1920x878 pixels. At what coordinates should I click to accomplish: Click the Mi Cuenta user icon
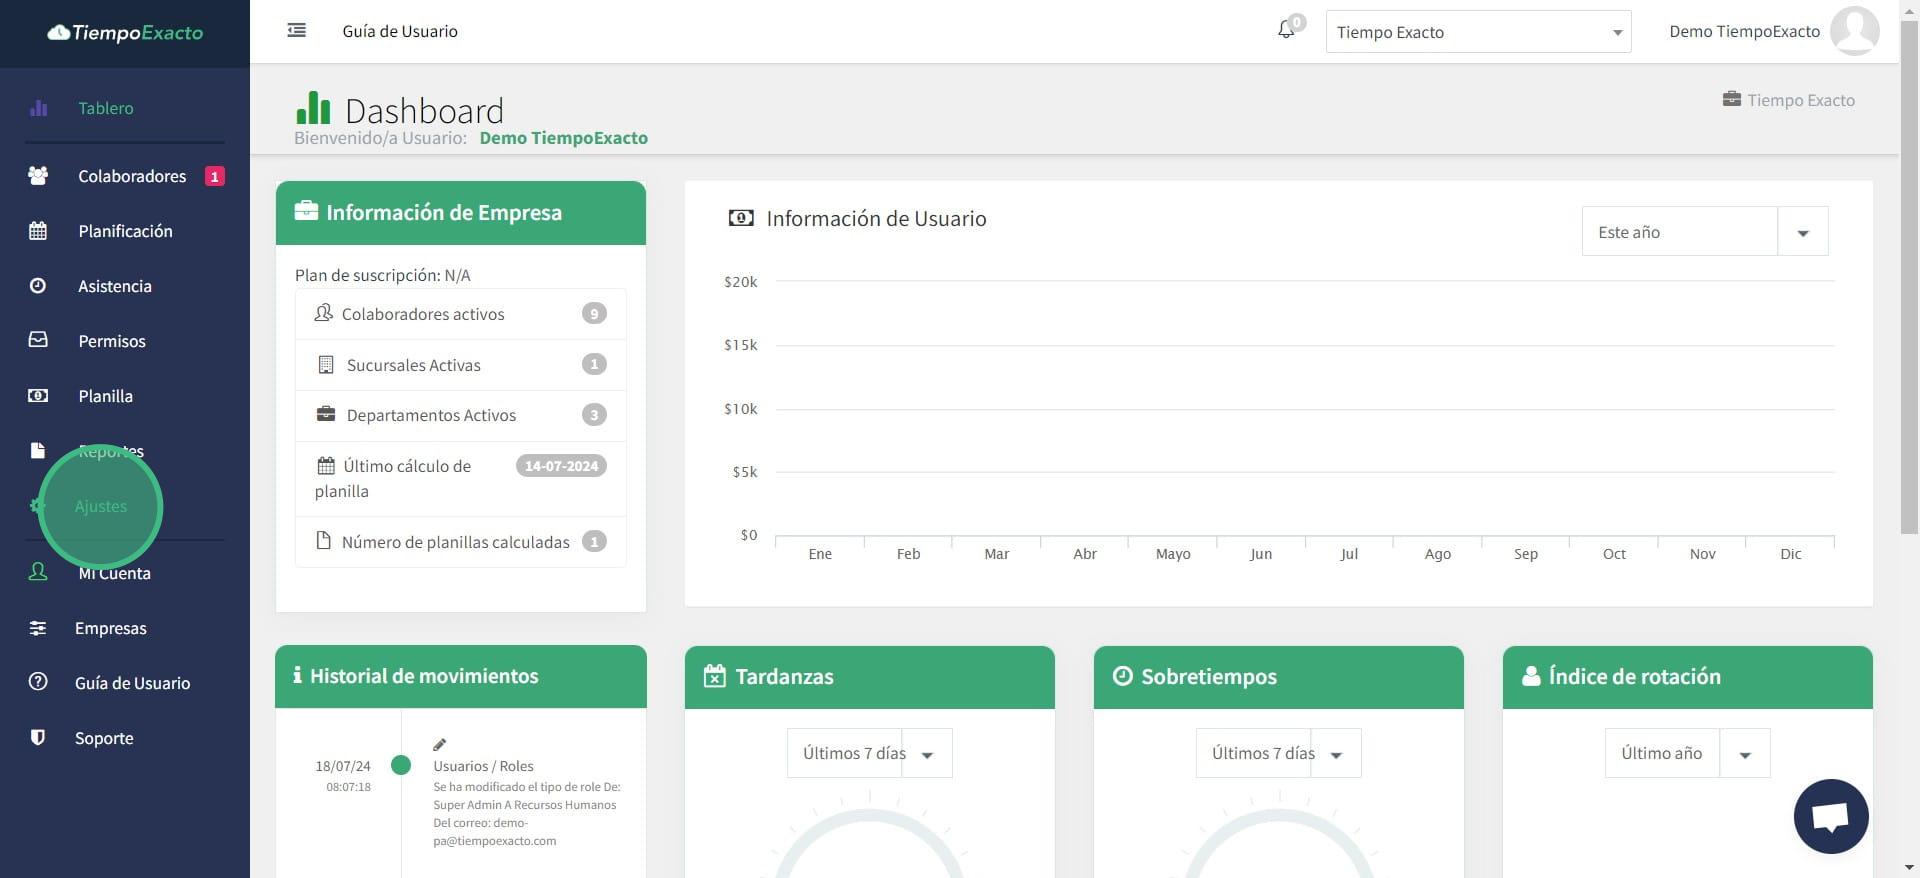[38, 572]
